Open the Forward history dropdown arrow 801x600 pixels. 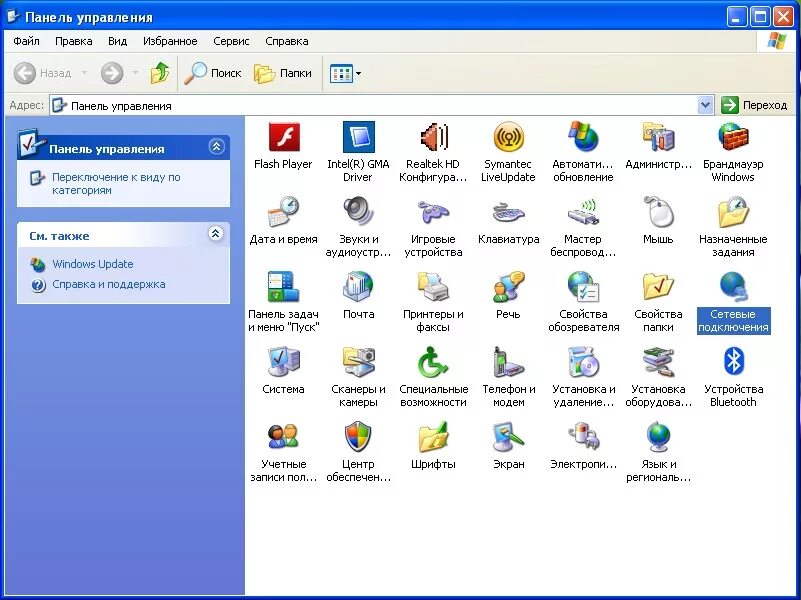click(x=135, y=73)
